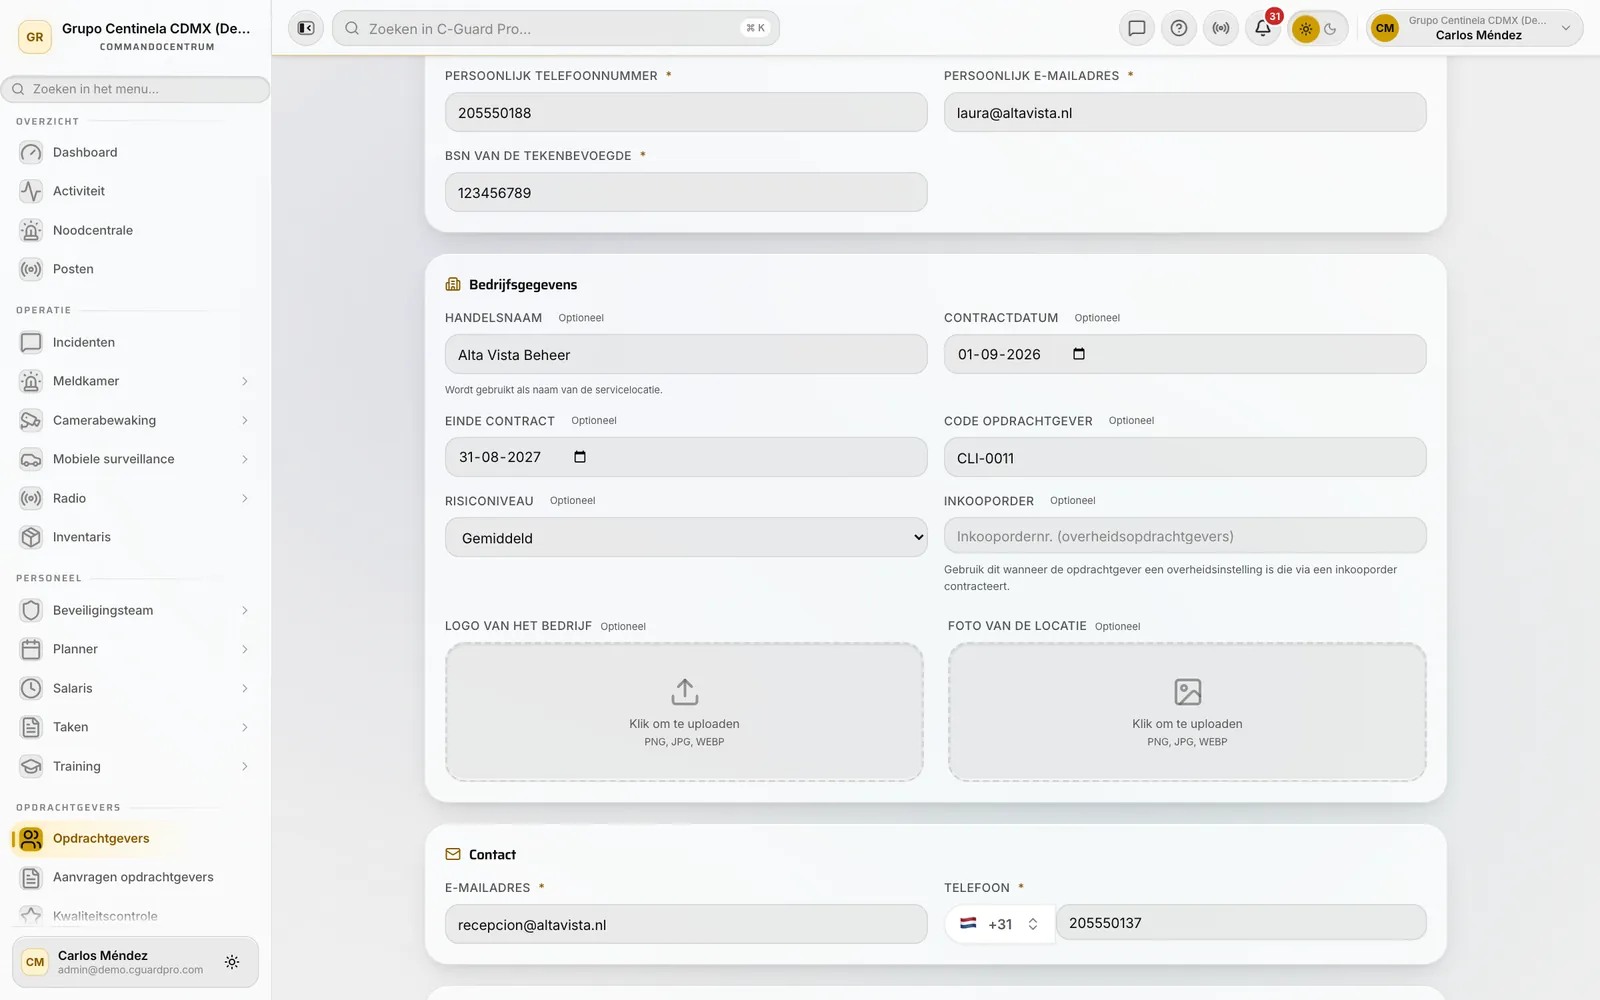Upload Foto van de locatie
The image size is (1600, 1000).
(x=1187, y=712)
